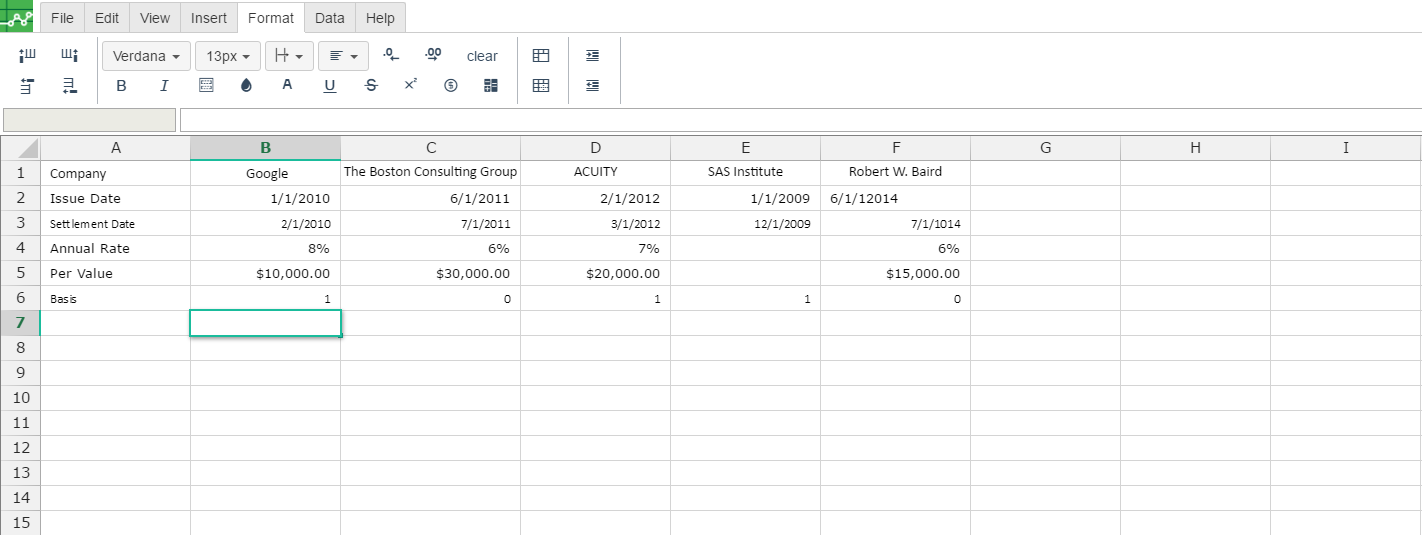Click the insert column left icon
1422x535 pixels.
click(28, 55)
